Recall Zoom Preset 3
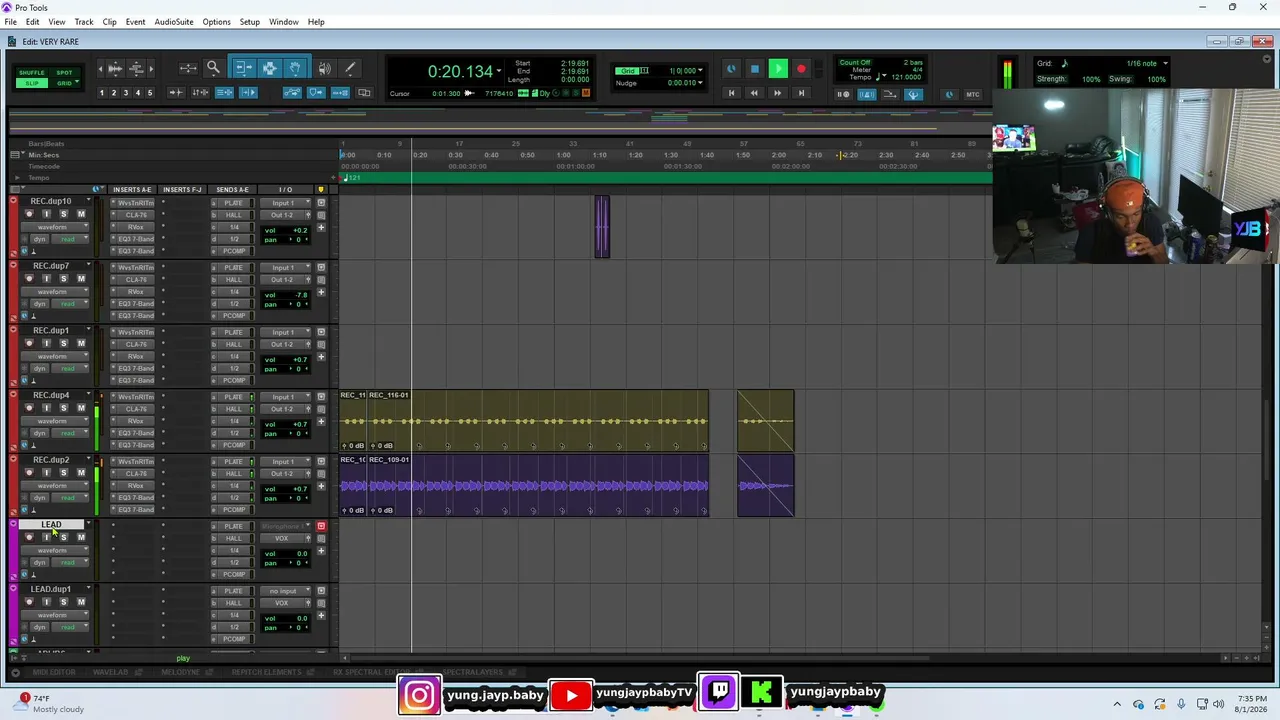The width and height of the screenshot is (1280, 720). [x=126, y=93]
